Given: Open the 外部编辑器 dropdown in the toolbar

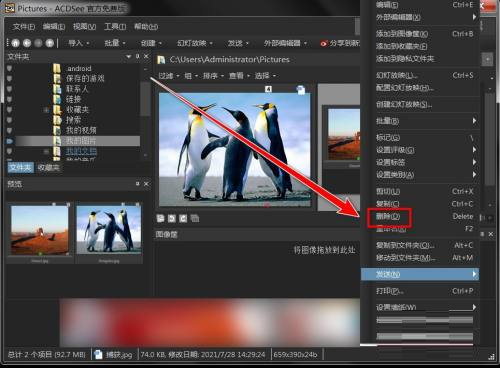Looking at the screenshot, I should point(285,43).
